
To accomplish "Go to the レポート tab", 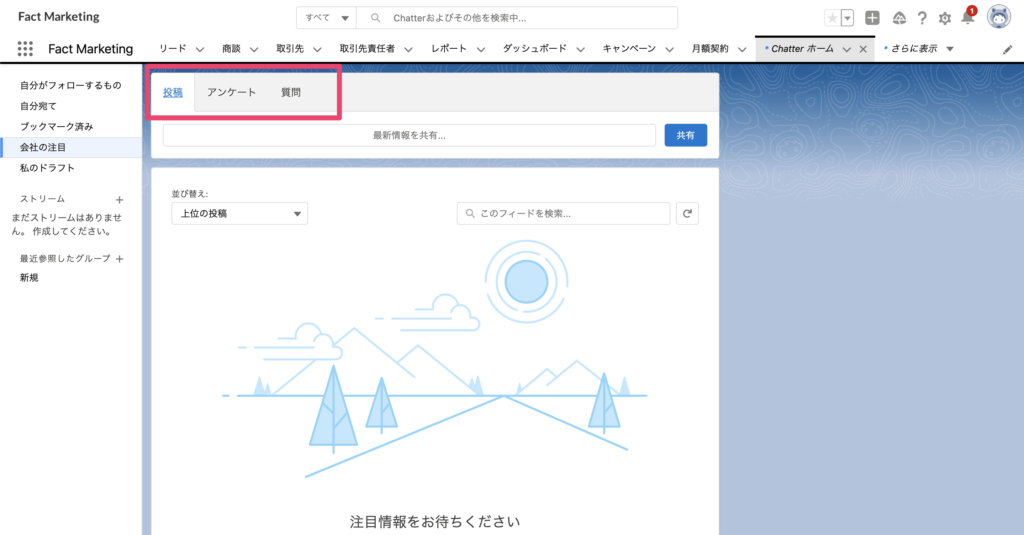I will point(449,48).
